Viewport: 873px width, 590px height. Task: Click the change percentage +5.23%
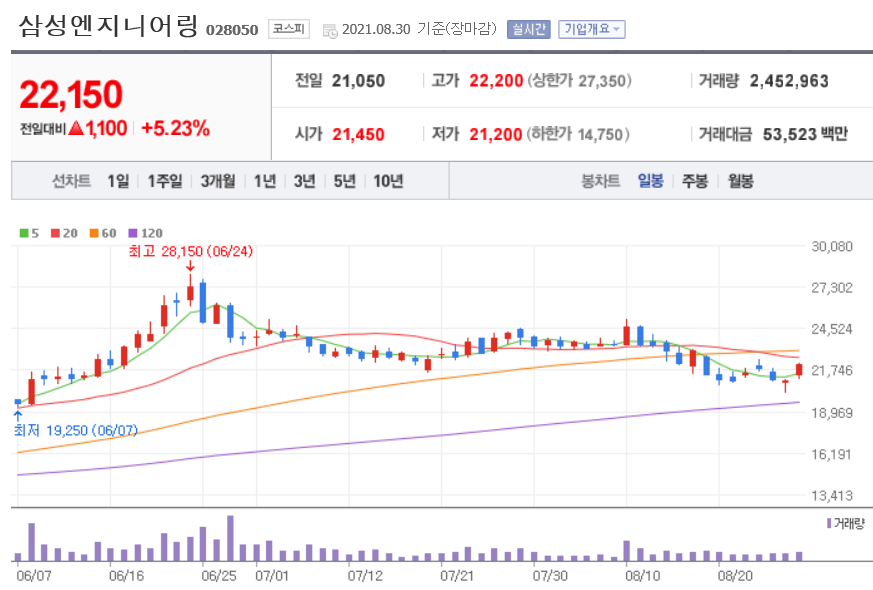pos(175,128)
